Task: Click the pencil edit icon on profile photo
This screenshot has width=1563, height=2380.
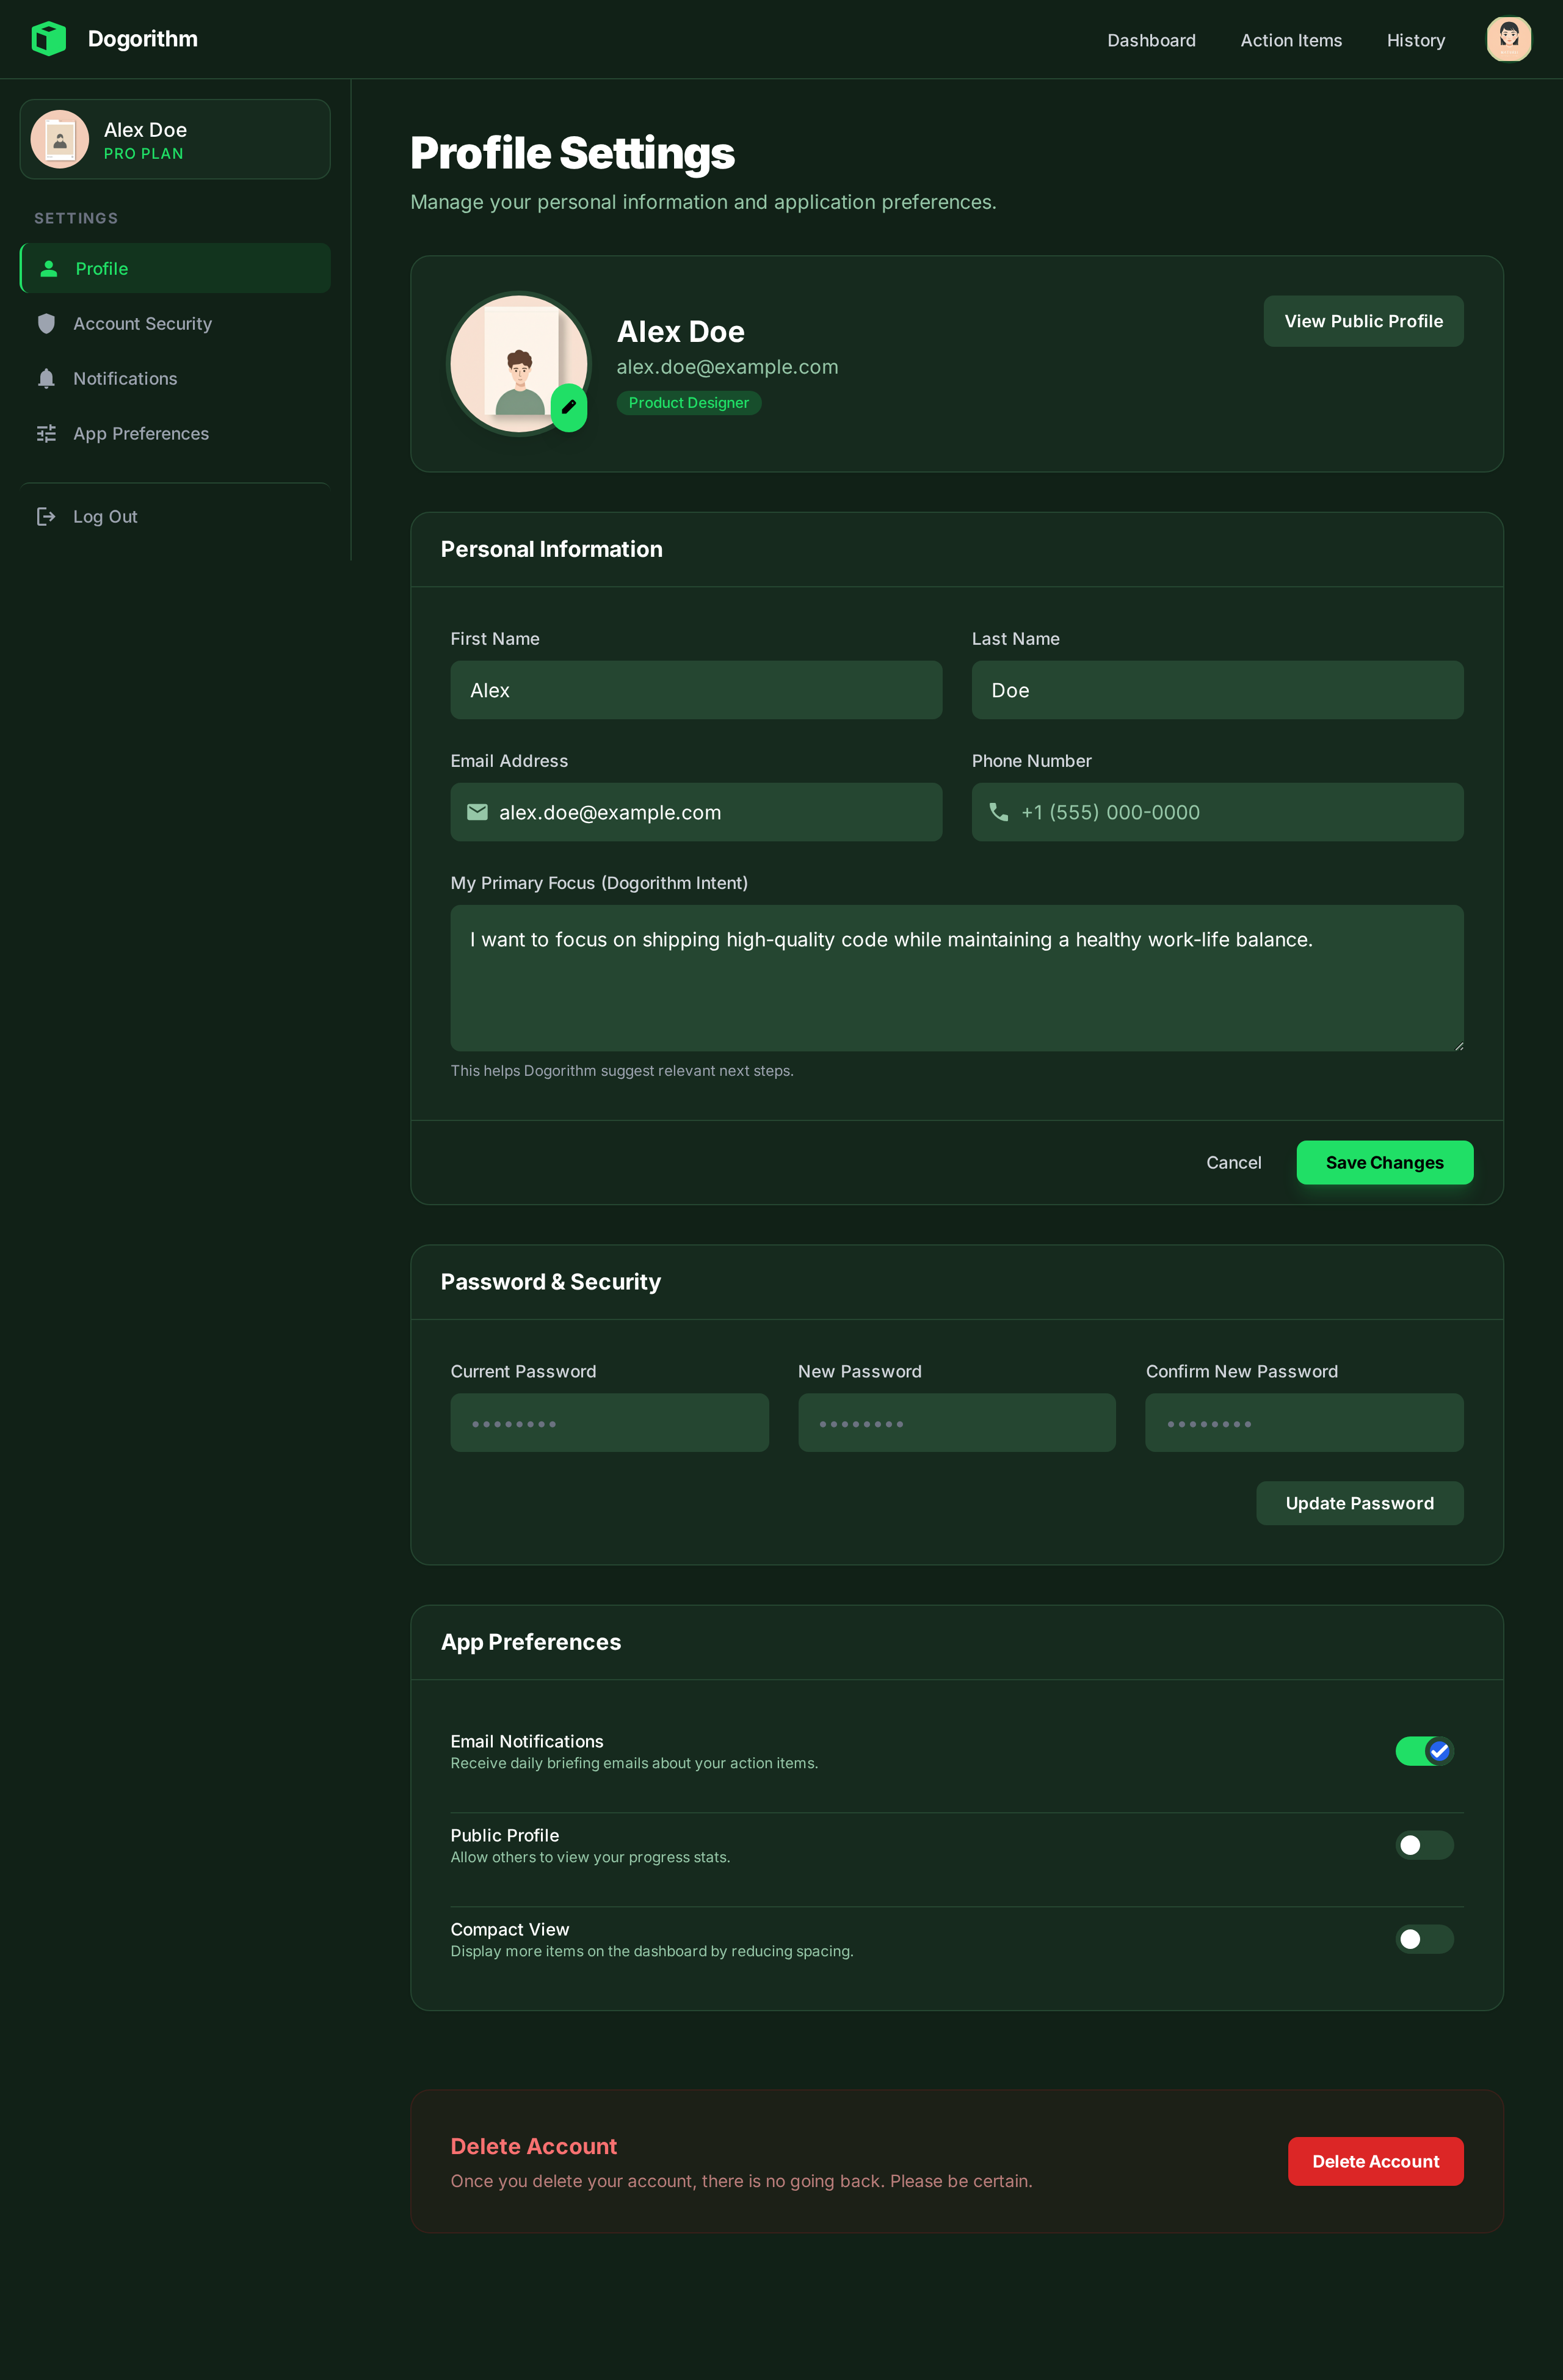Action: coord(569,407)
